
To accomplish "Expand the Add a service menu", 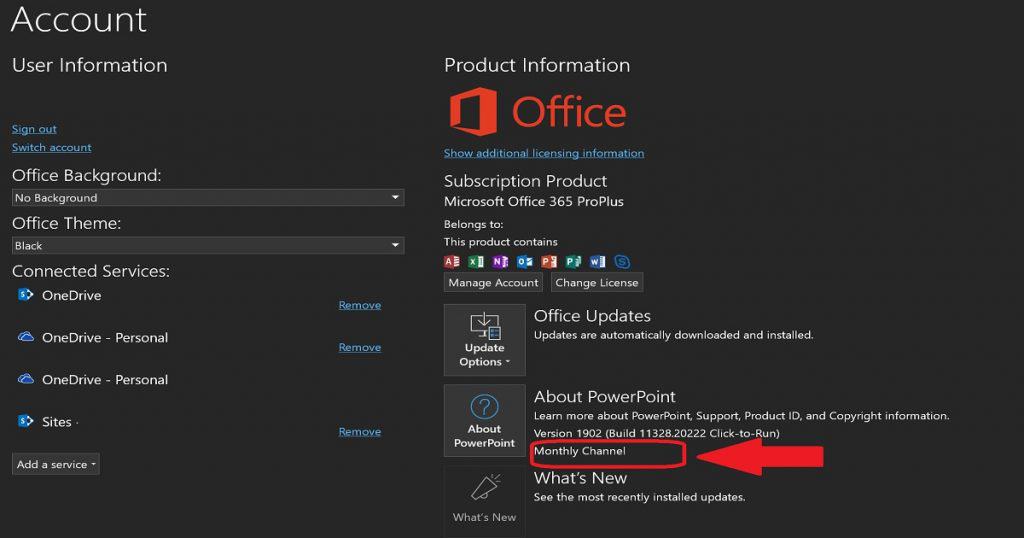I will [x=56, y=464].
